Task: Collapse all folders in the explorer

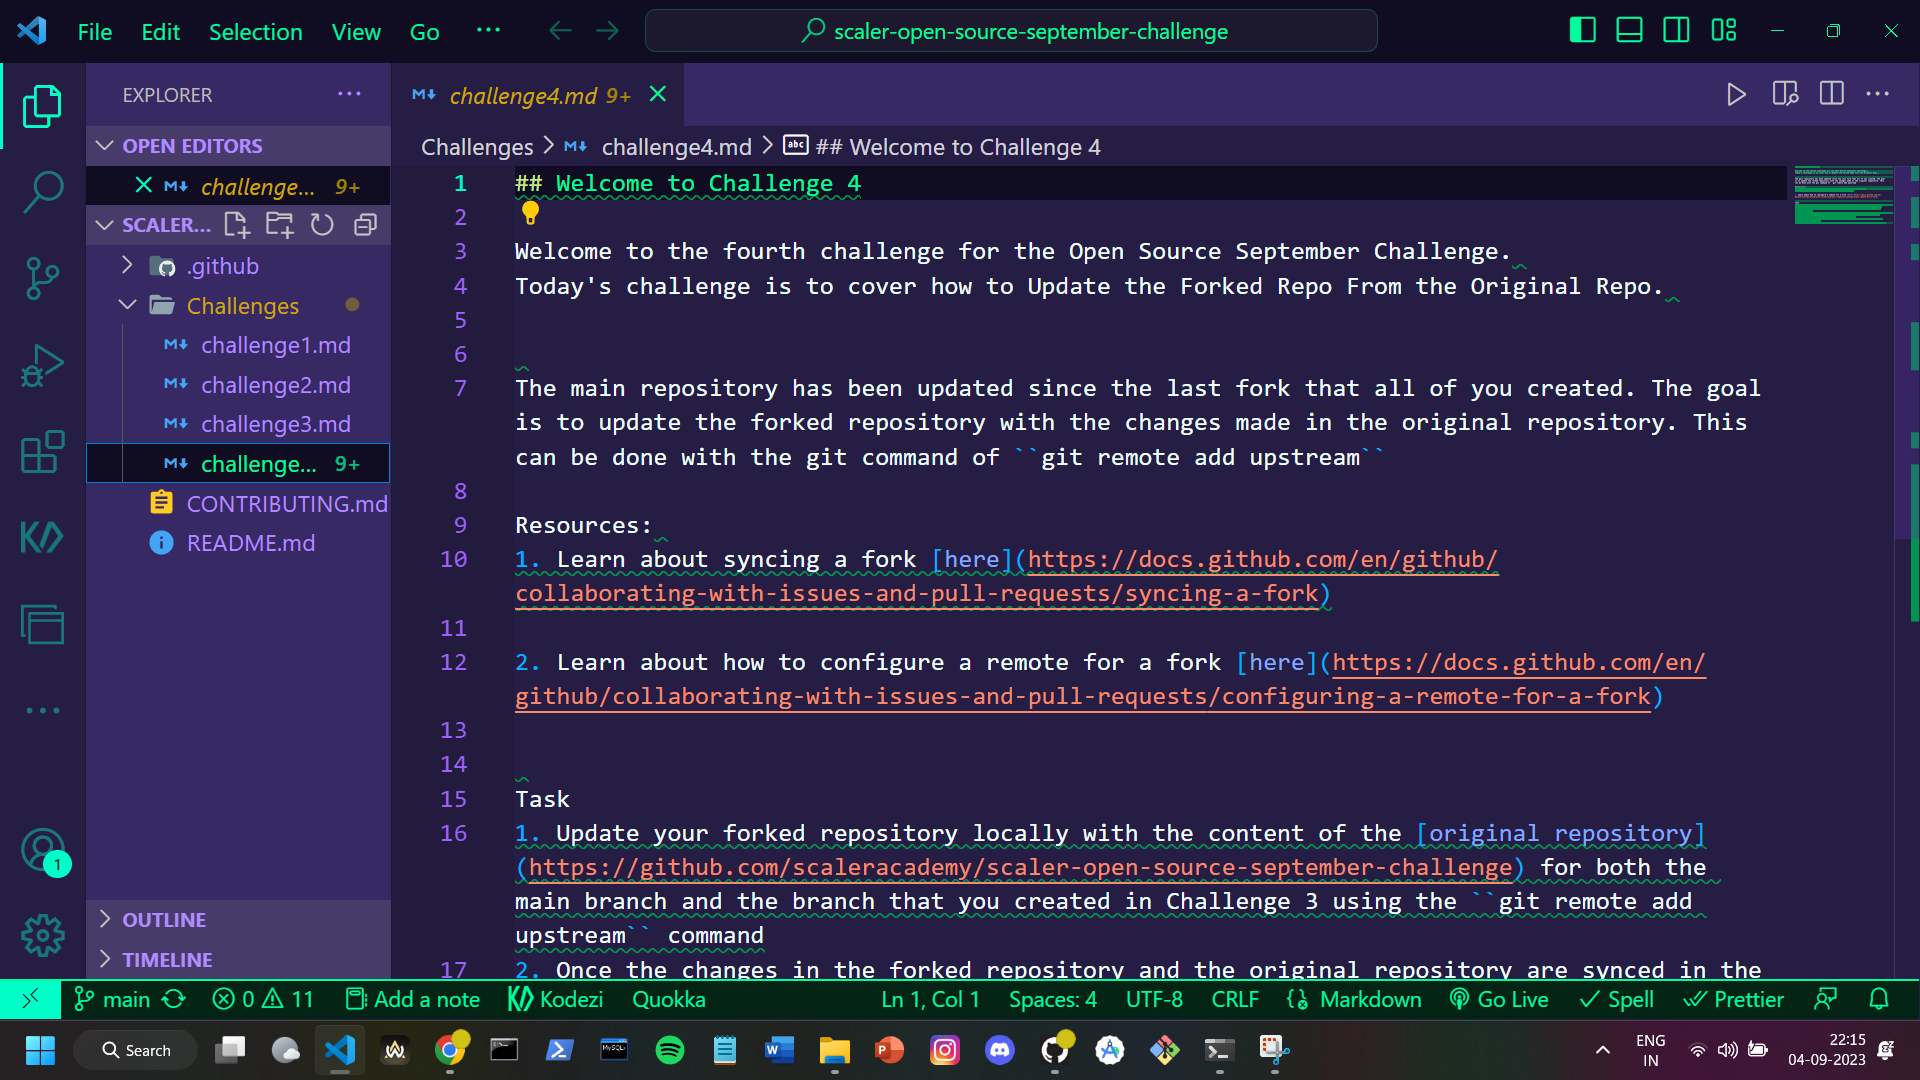Action: 365,225
